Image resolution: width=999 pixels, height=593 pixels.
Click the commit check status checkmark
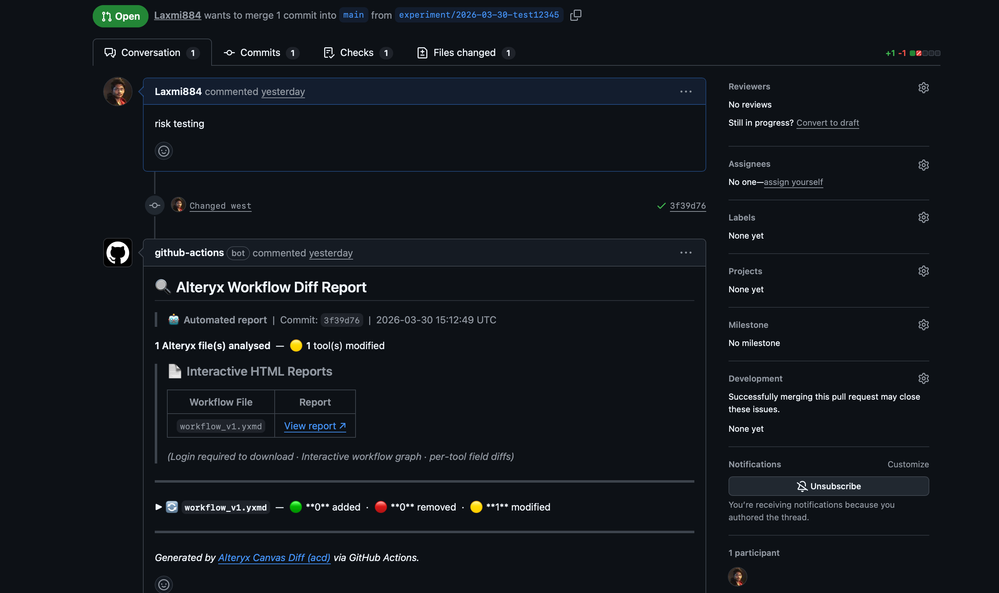click(x=661, y=206)
